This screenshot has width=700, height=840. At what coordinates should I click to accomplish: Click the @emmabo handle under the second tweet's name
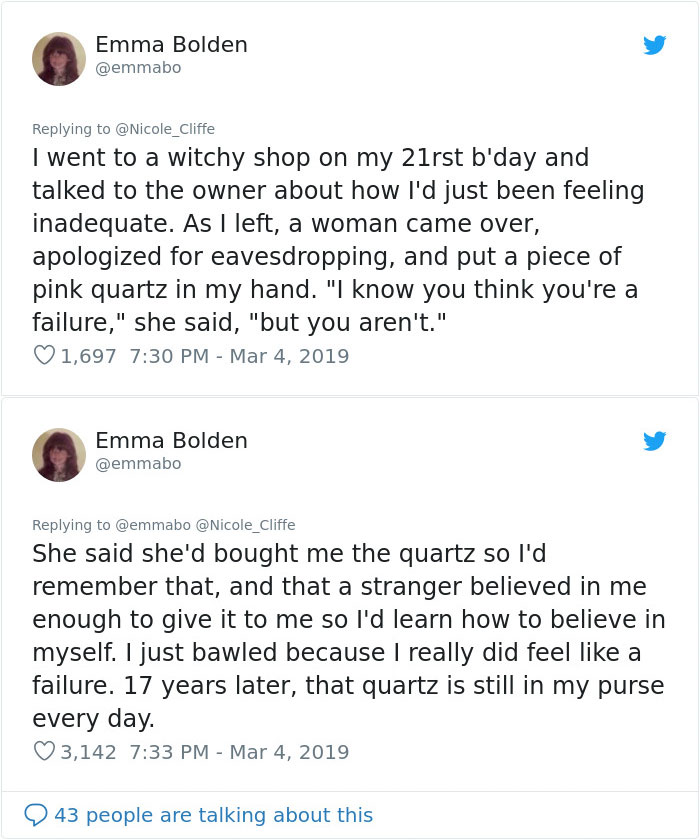(138, 464)
